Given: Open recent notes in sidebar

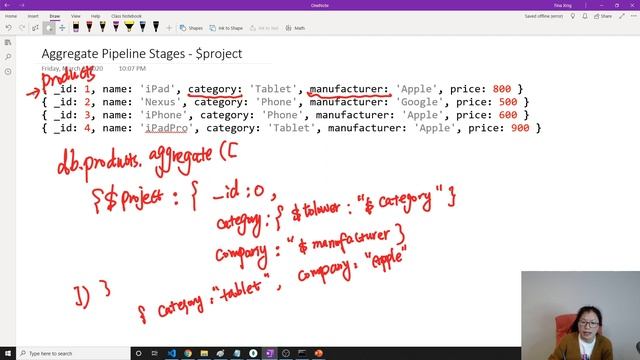Looking at the screenshot, I should click(x=8, y=71).
